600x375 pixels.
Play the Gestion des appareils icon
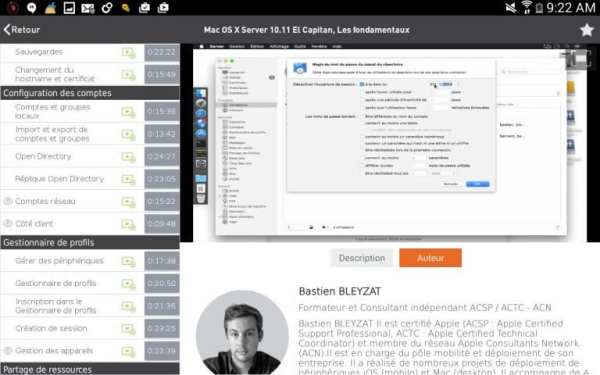tap(129, 351)
